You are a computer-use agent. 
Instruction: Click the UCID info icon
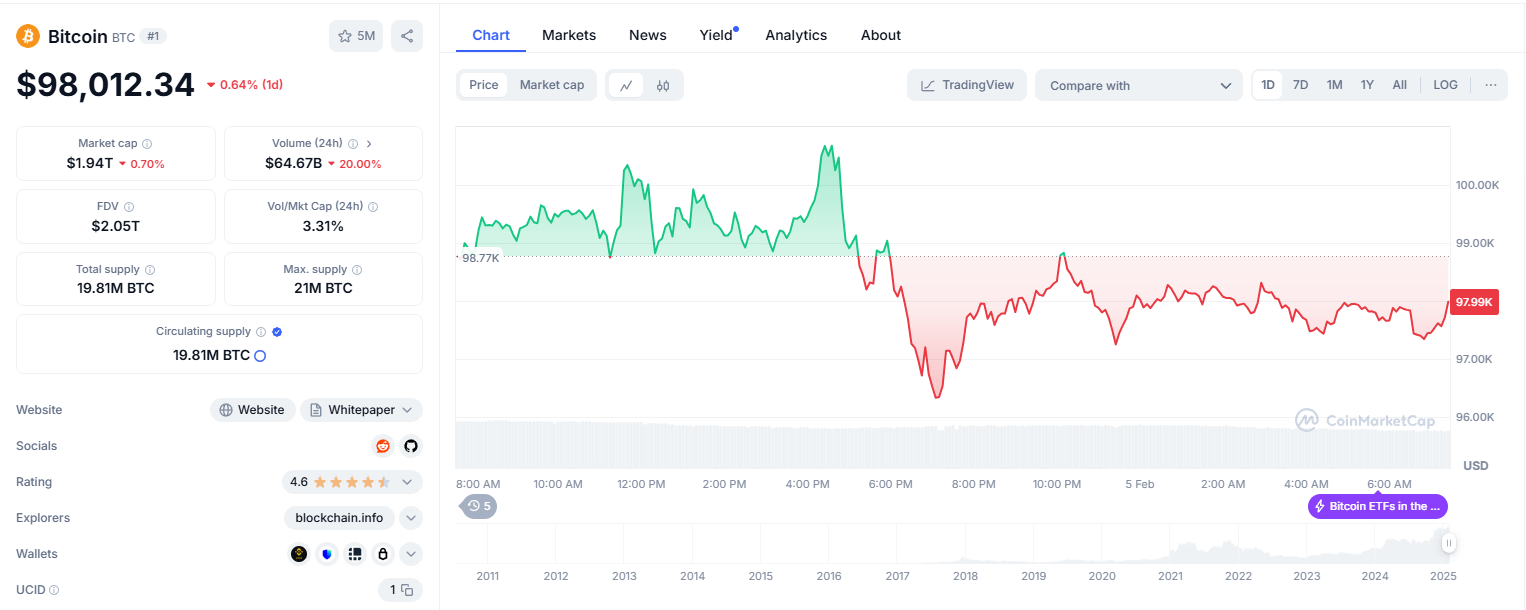(54, 590)
